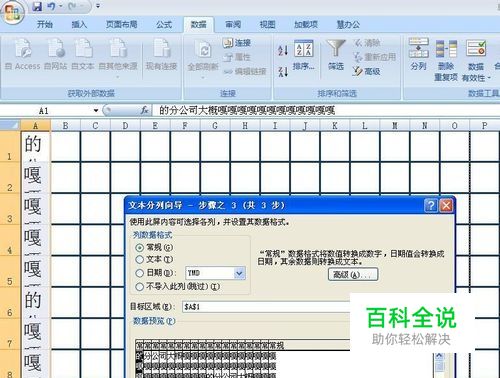Open the 页面布局 tab
500x378 pixels.
(x=122, y=24)
